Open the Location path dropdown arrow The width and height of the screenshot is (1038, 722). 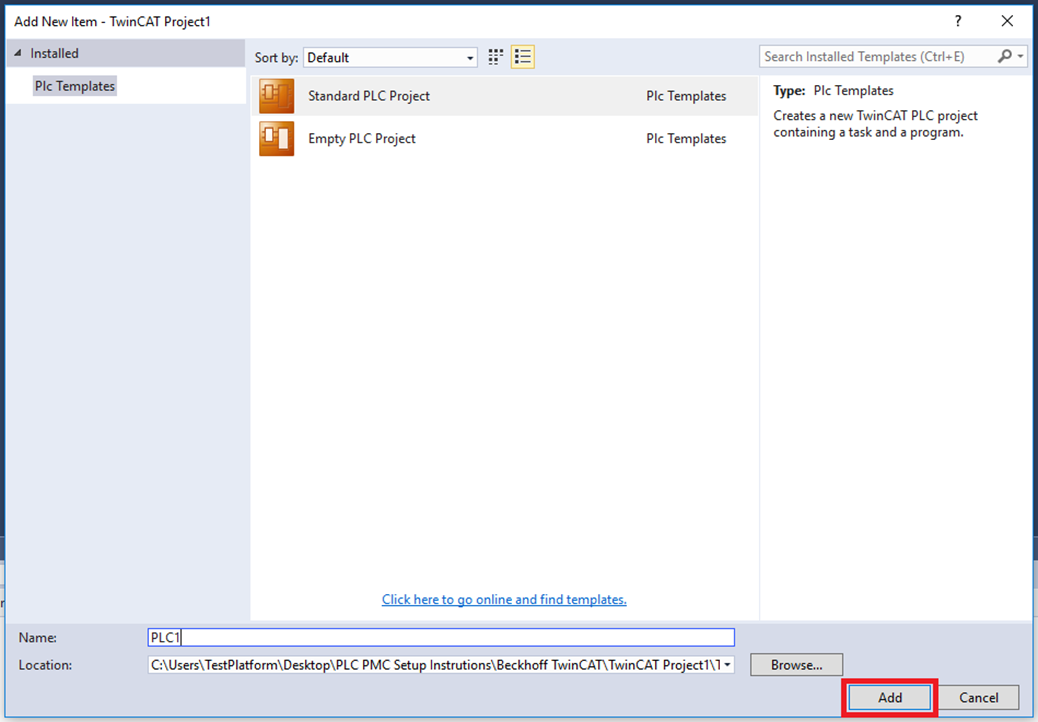point(727,665)
